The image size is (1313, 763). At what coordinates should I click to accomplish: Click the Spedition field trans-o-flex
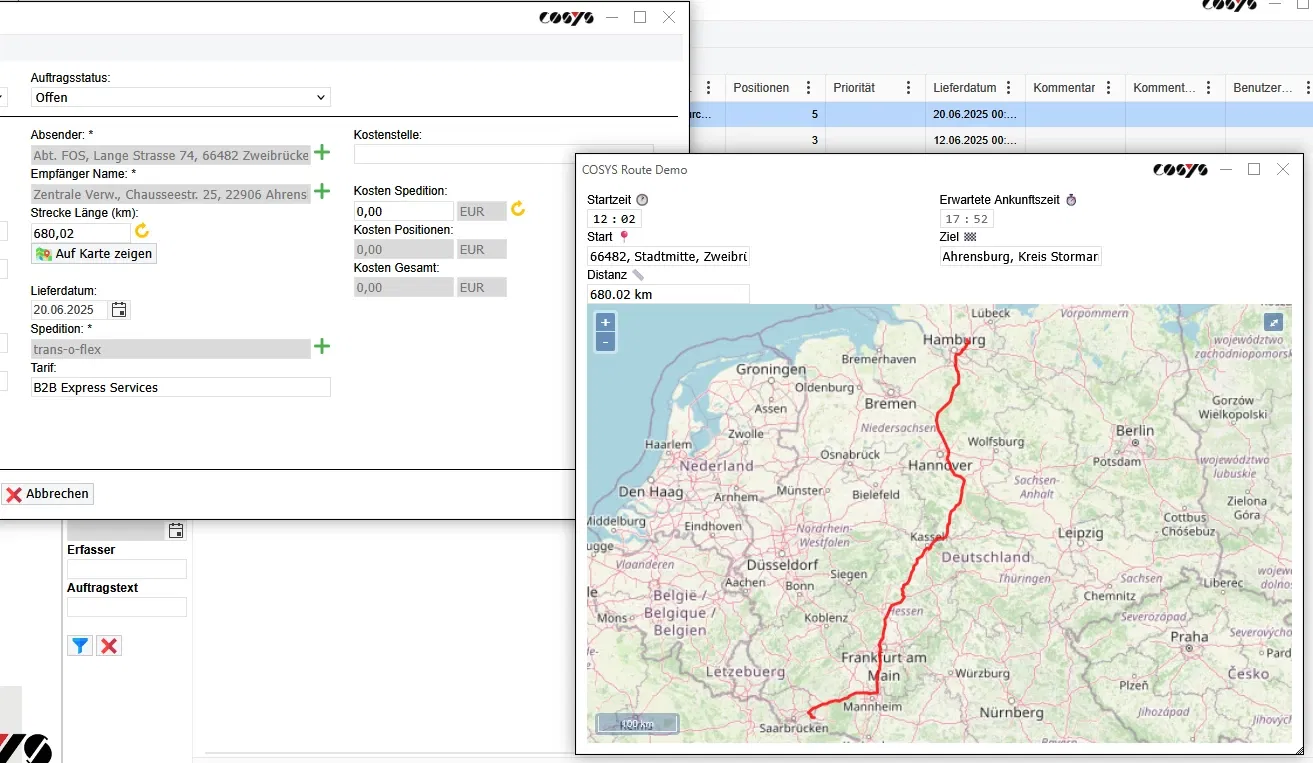pos(171,349)
